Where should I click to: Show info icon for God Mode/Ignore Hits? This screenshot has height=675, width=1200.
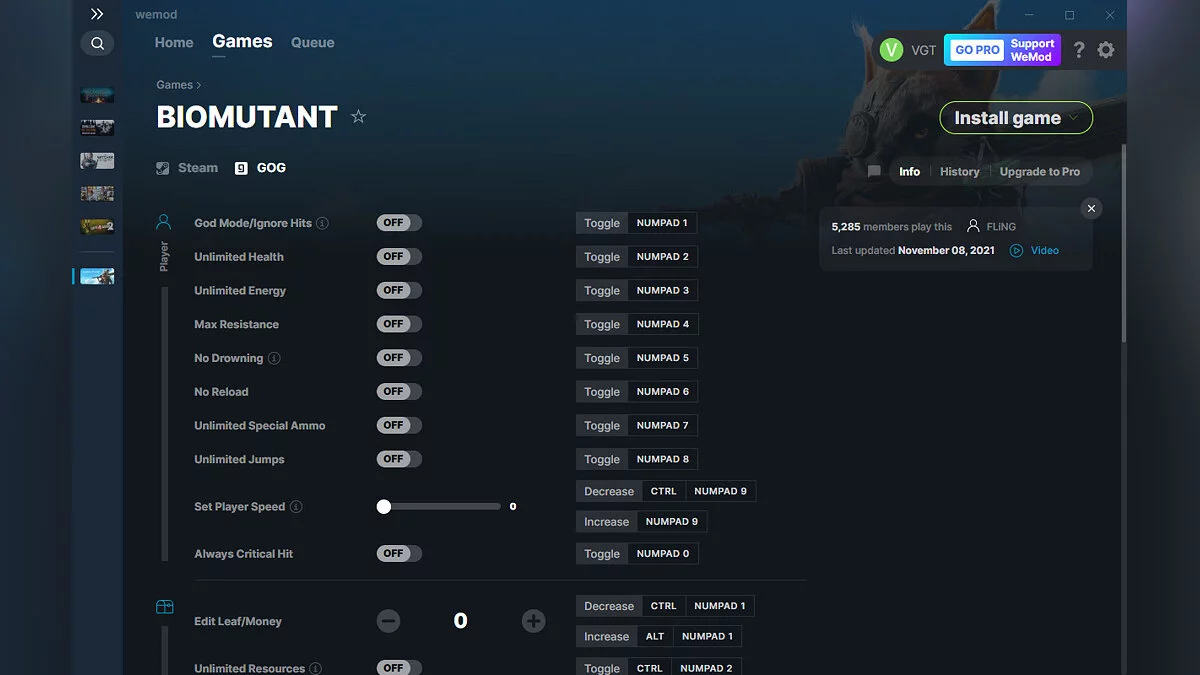(323, 223)
